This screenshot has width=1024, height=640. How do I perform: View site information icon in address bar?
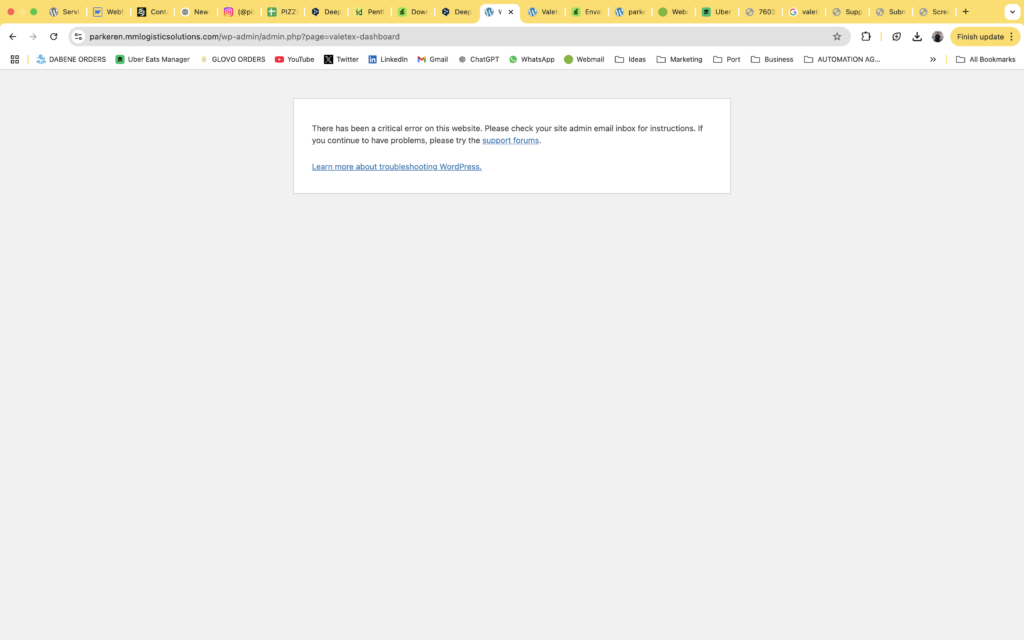point(78,37)
